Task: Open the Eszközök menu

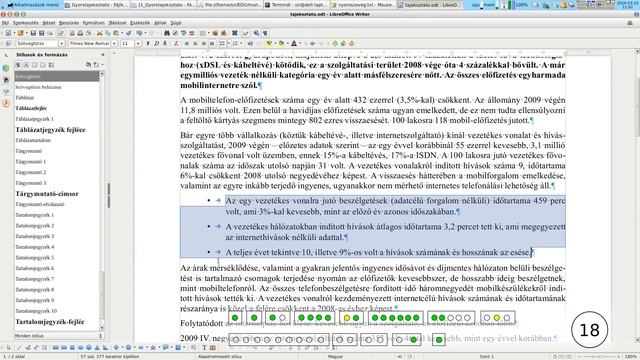Action: tap(140, 23)
